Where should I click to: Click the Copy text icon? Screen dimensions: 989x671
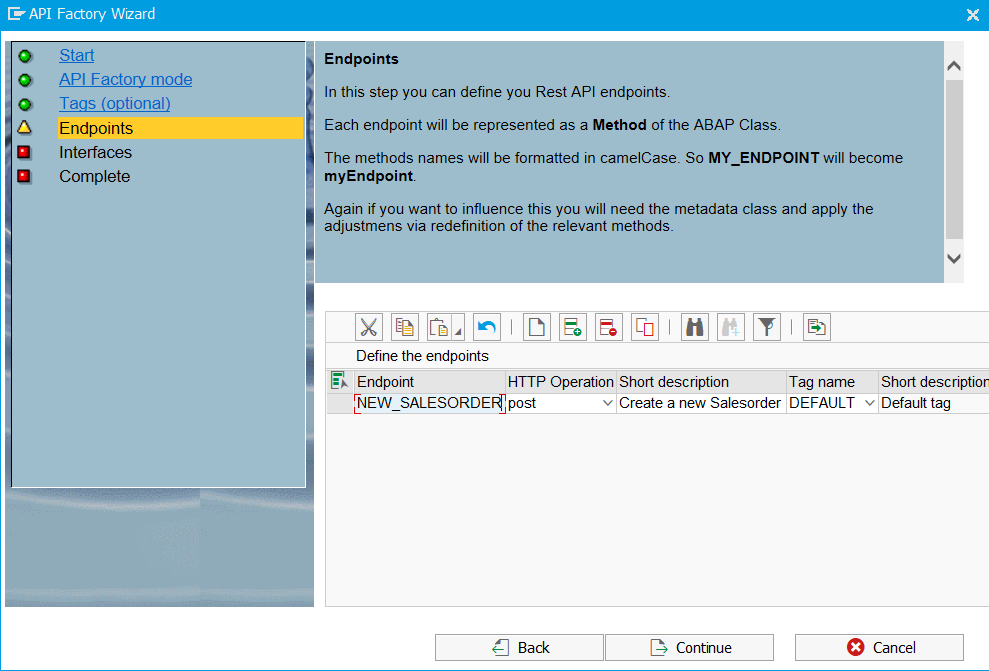(405, 327)
